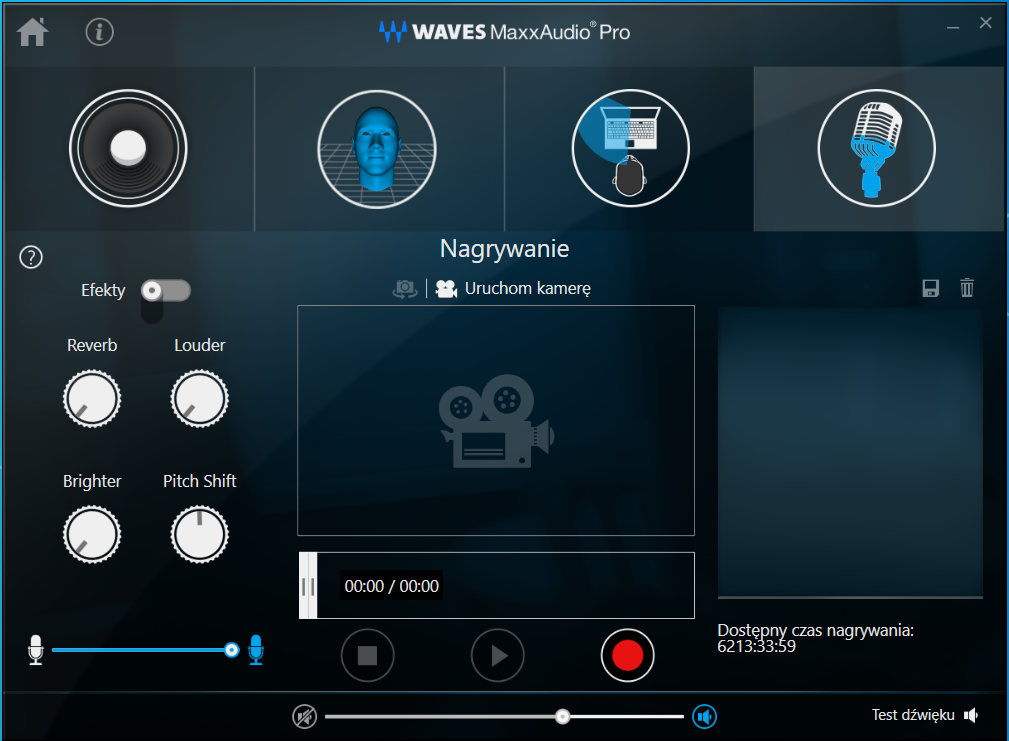Click the switch camera icon
Viewport: 1009px width, 741px height.
(404, 289)
